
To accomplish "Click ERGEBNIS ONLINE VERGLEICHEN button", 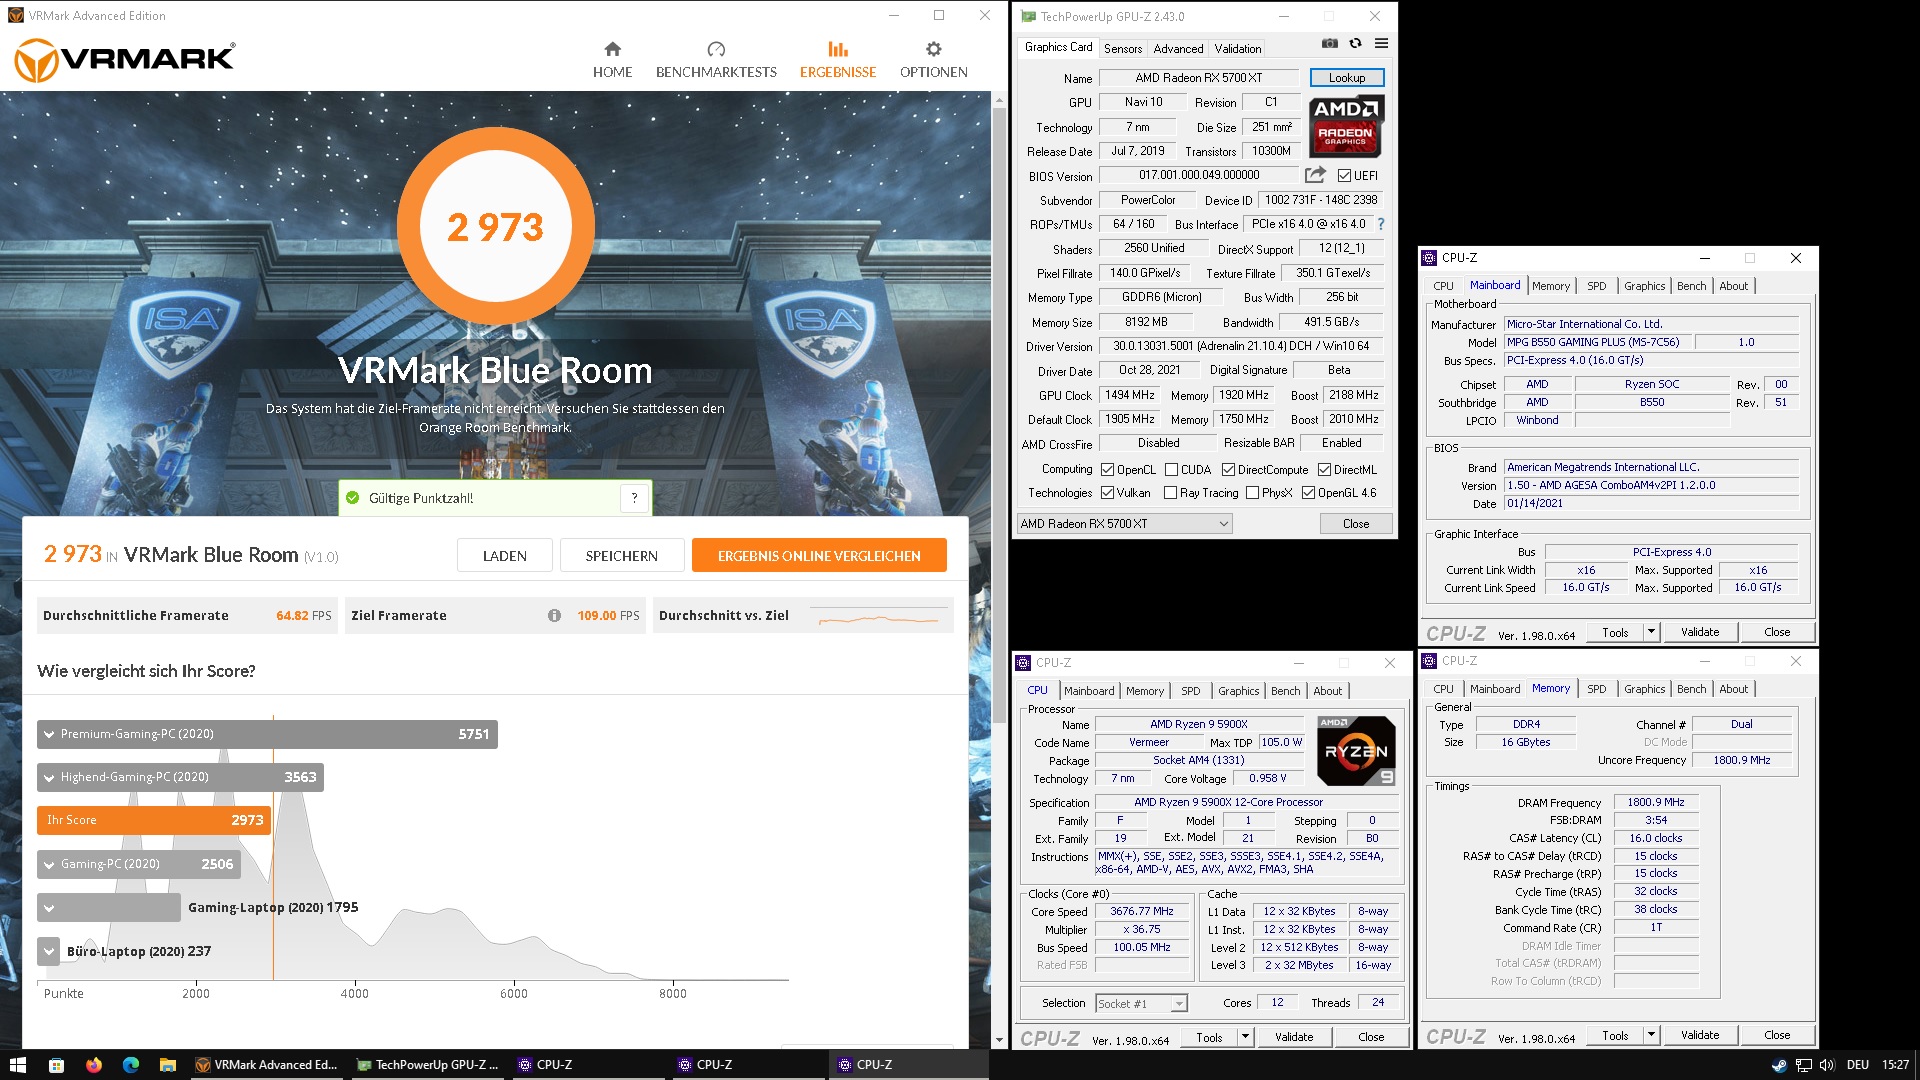I will click(x=819, y=556).
